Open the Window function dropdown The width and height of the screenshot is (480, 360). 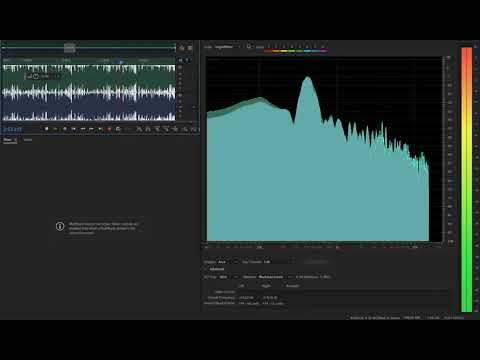(275, 277)
